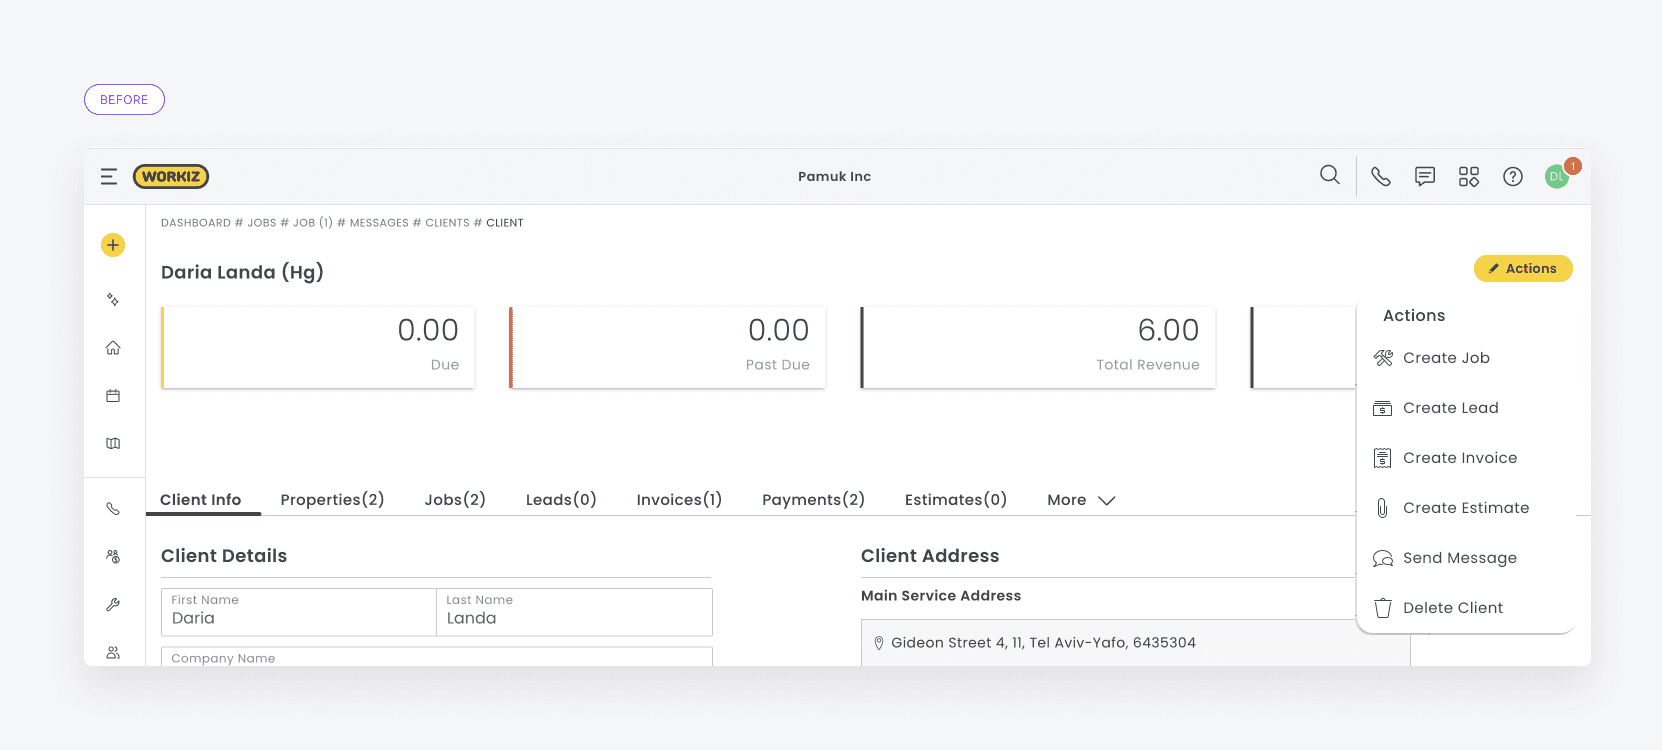Open the phone dialer in the header

click(1381, 177)
